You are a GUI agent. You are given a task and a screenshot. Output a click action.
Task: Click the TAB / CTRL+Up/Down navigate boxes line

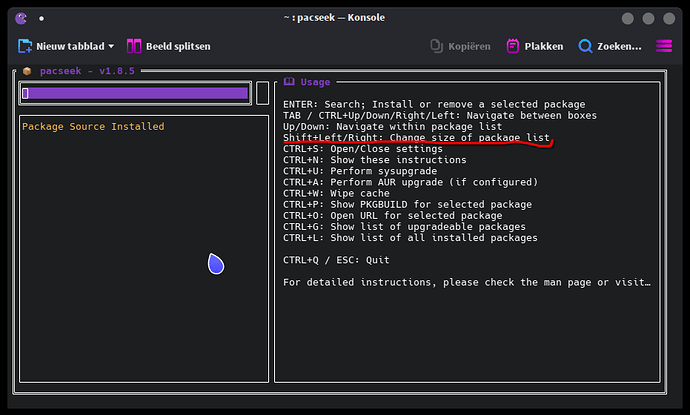pos(440,115)
